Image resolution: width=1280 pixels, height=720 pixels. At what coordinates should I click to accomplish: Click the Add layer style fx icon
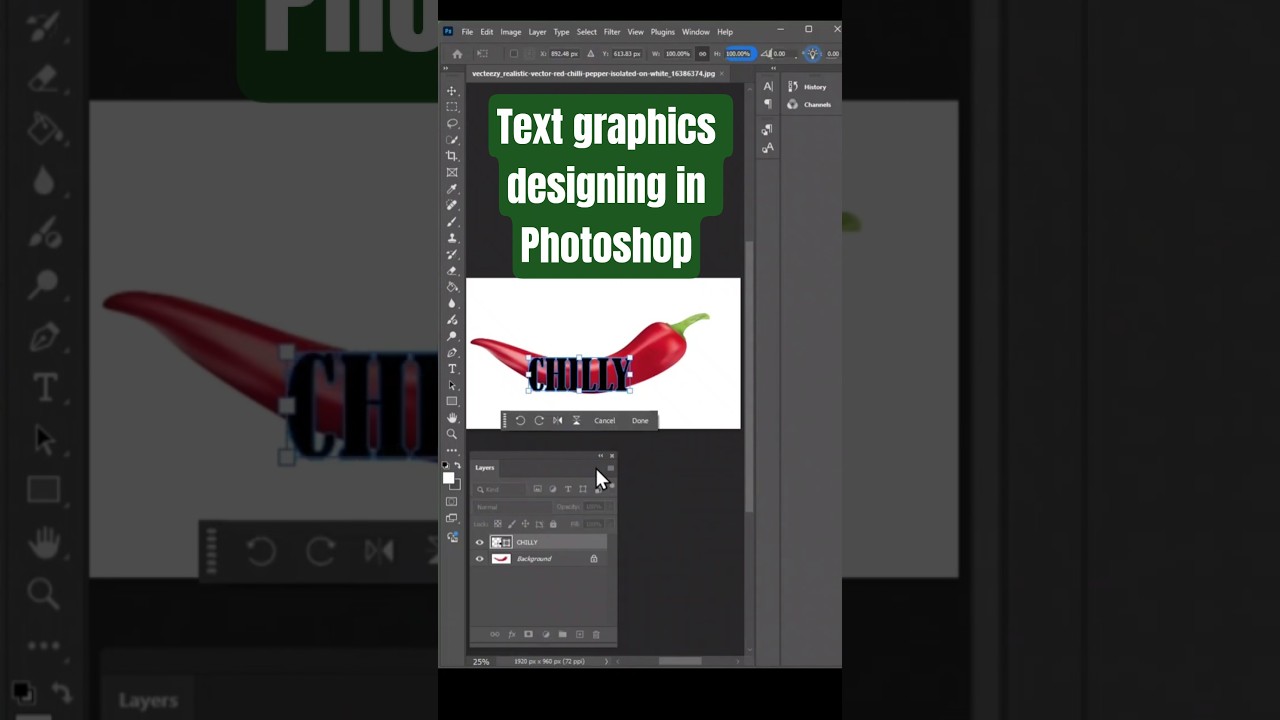click(x=512, y=634)
